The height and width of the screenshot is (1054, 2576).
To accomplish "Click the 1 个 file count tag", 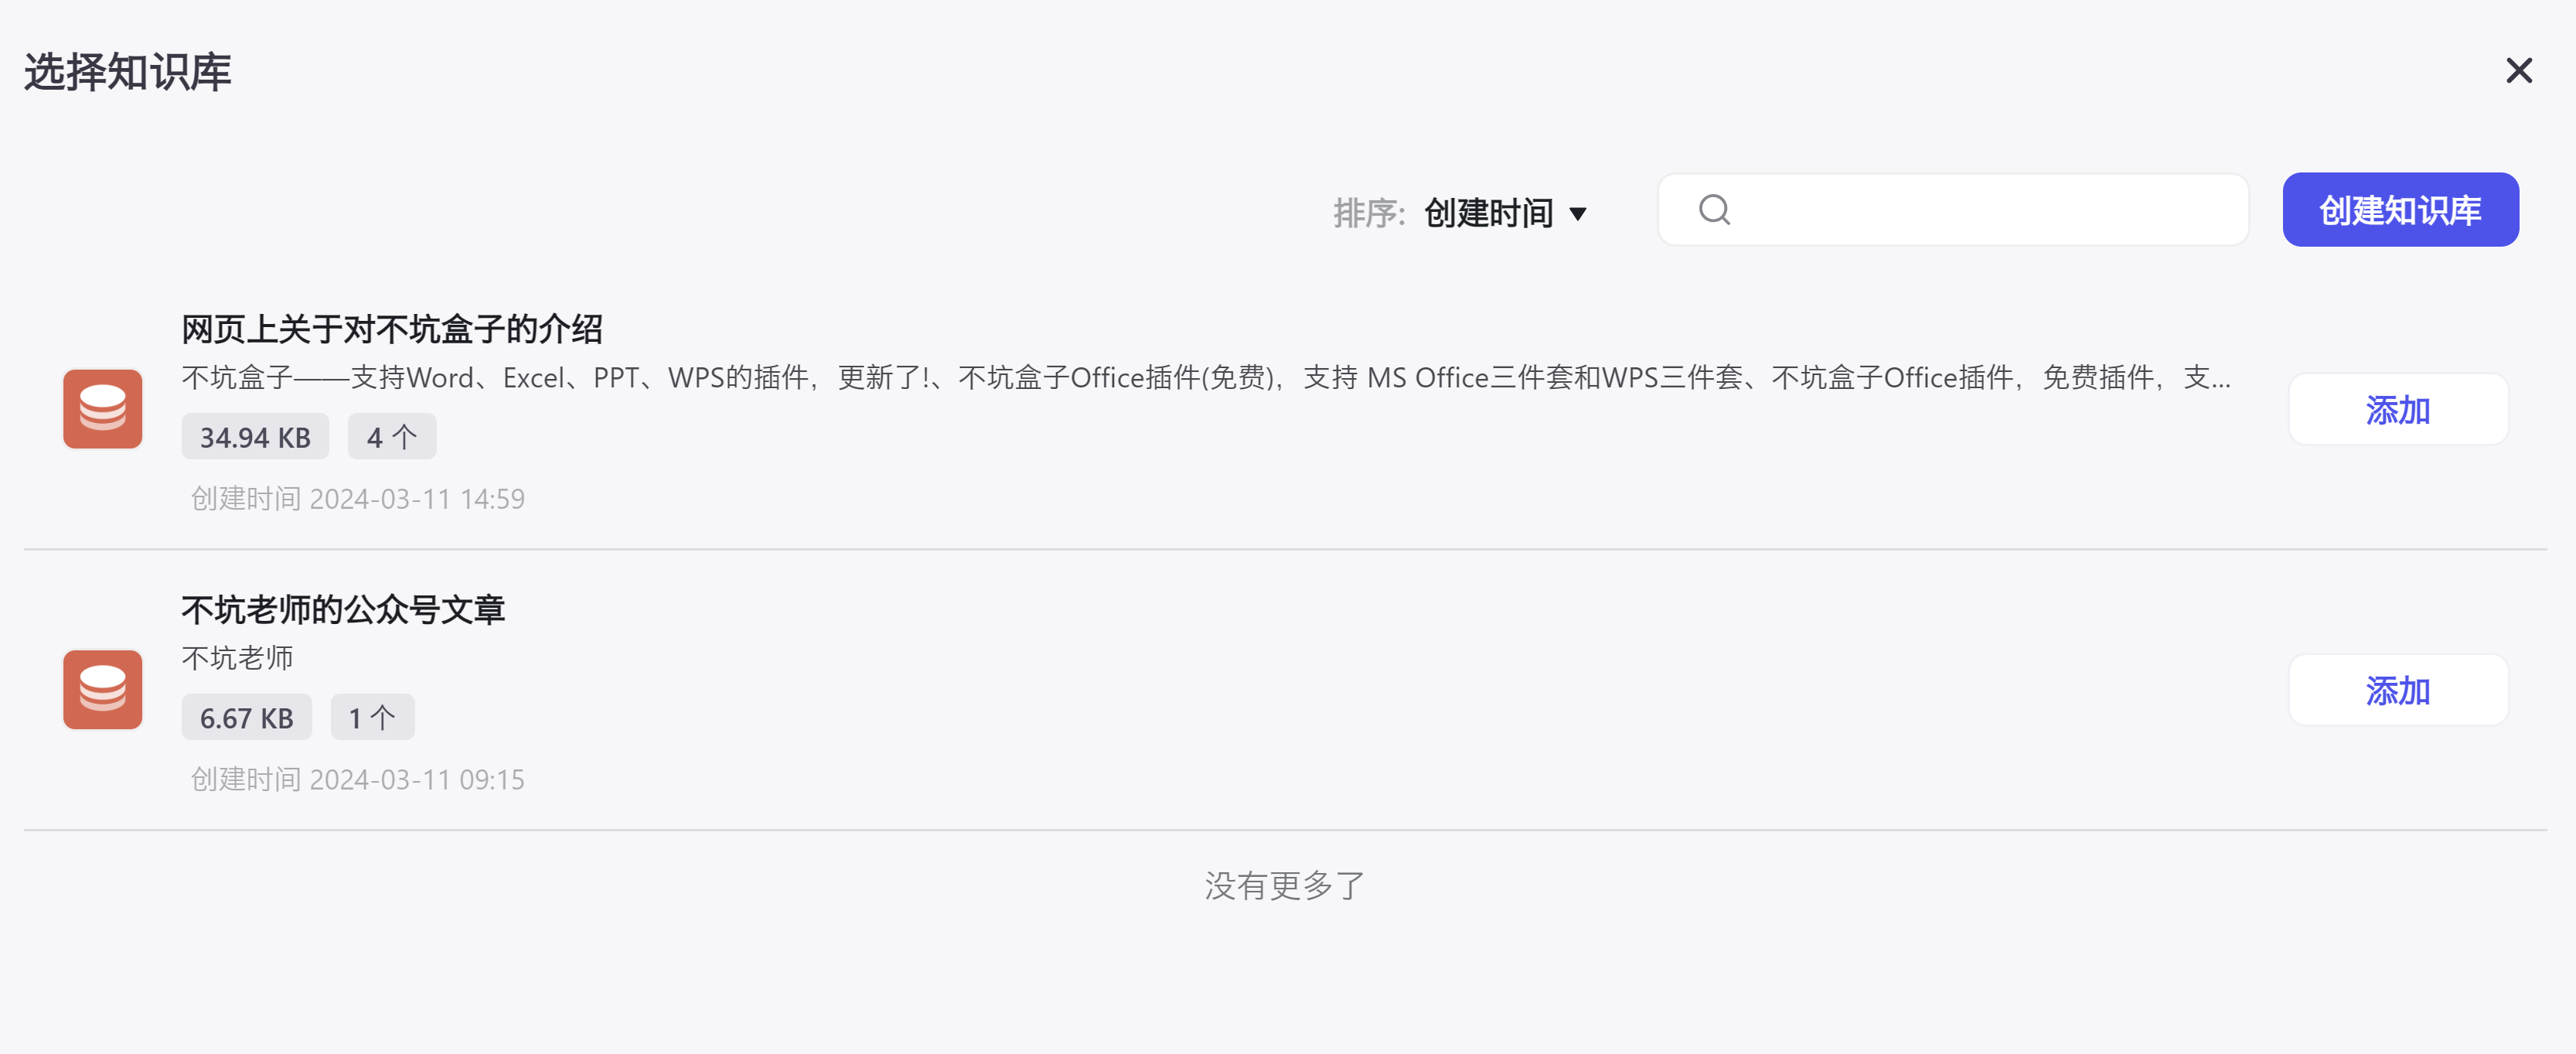I will [x=372, y=718].
